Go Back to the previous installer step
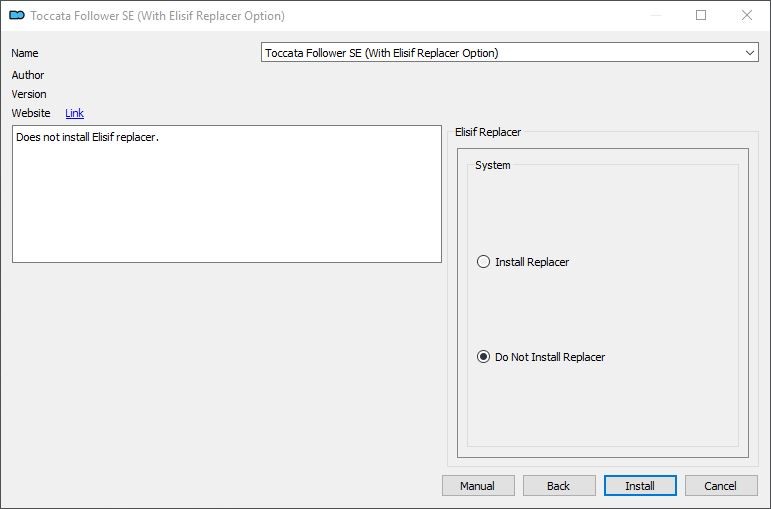This screenshot has width=771, height=509. (559, 486)
